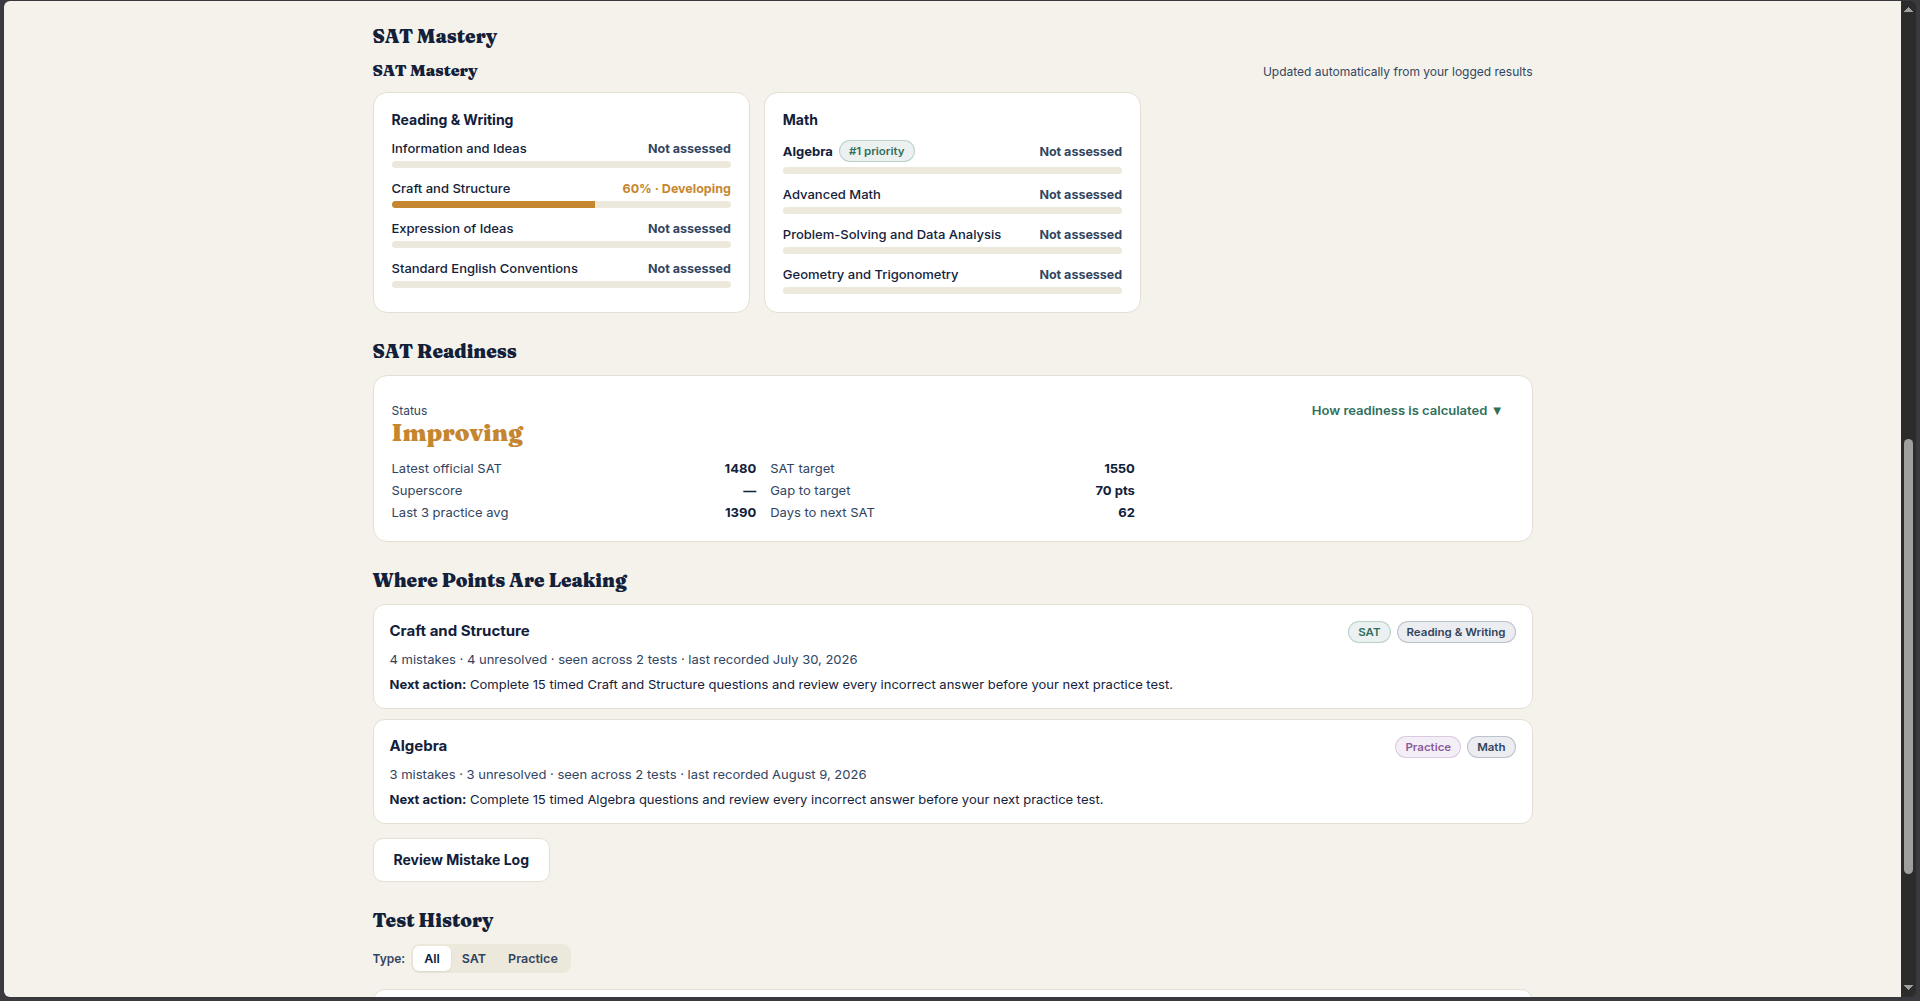
Task: Click the 60% · Developing label
Action: tap(676, 189)
